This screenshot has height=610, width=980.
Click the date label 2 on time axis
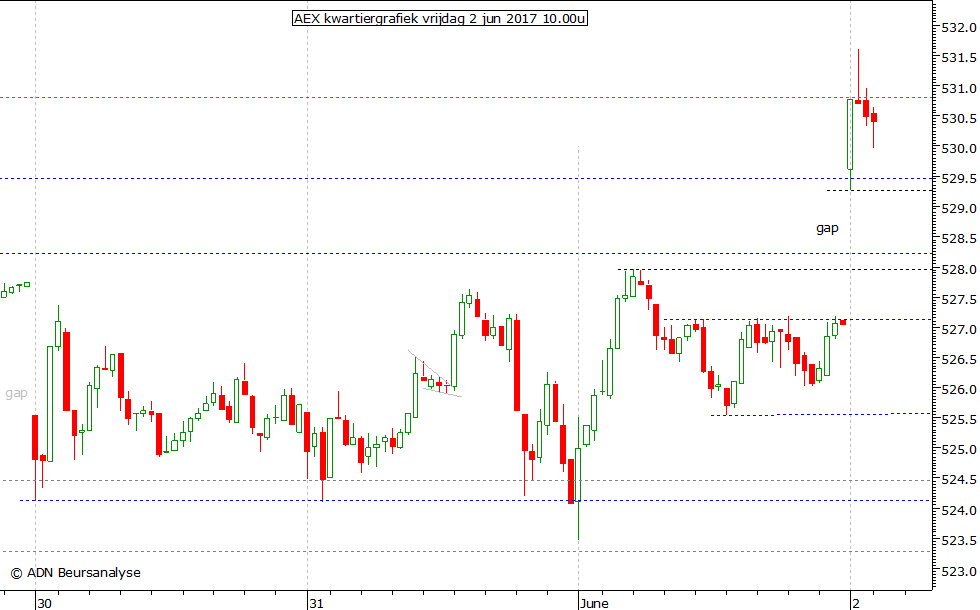pyautogui.click(x=856, y=603)
